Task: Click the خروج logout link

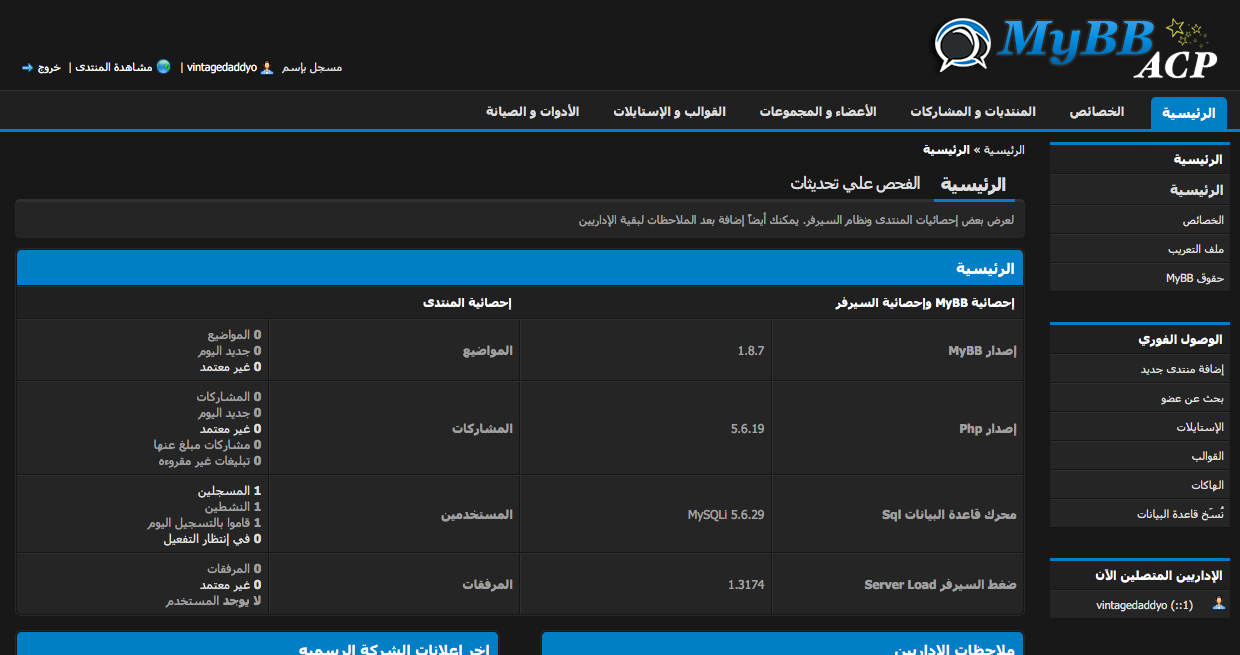Action: pyautogui.click(x=50, y=67)
